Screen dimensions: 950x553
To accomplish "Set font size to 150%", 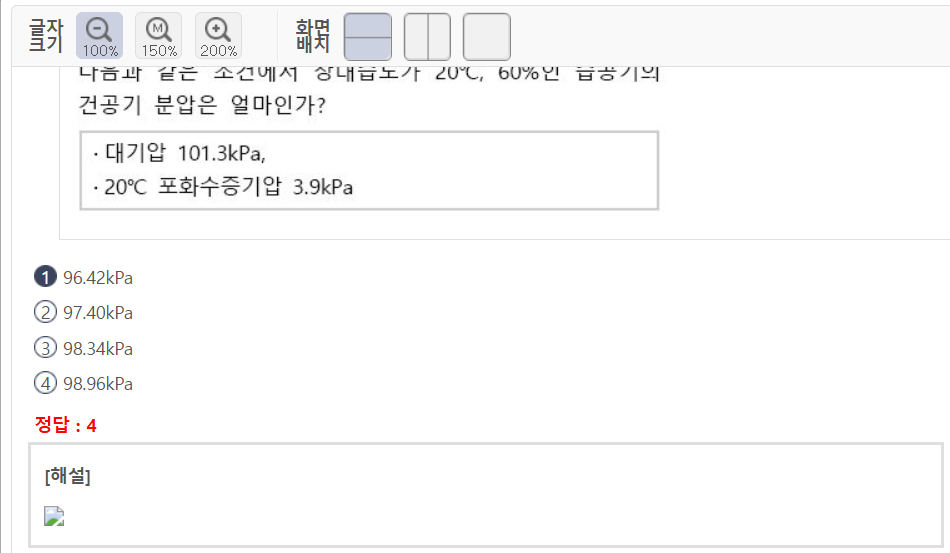I will (x=159, y=37).
